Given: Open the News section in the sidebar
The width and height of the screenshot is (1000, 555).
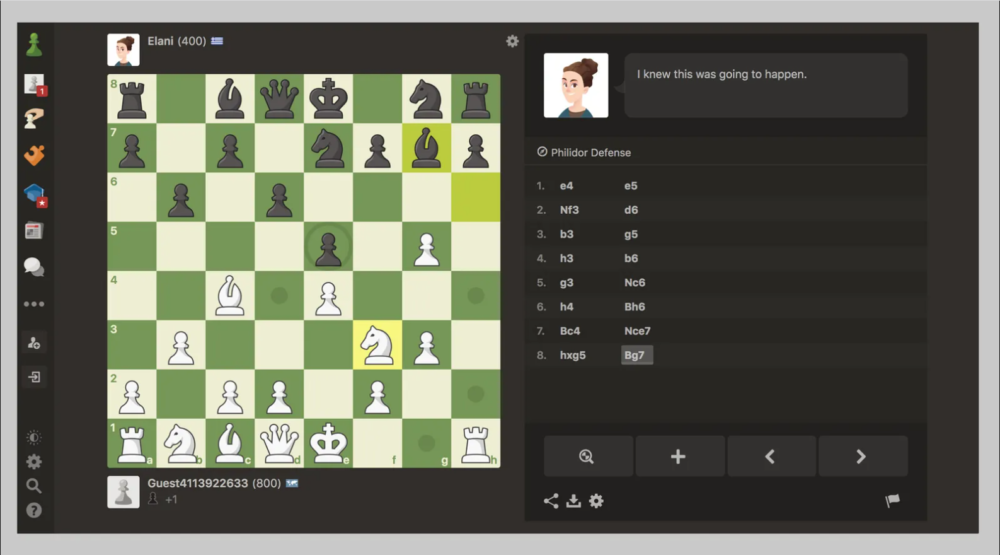Looking at the screenshot, I should pos(35,231).
